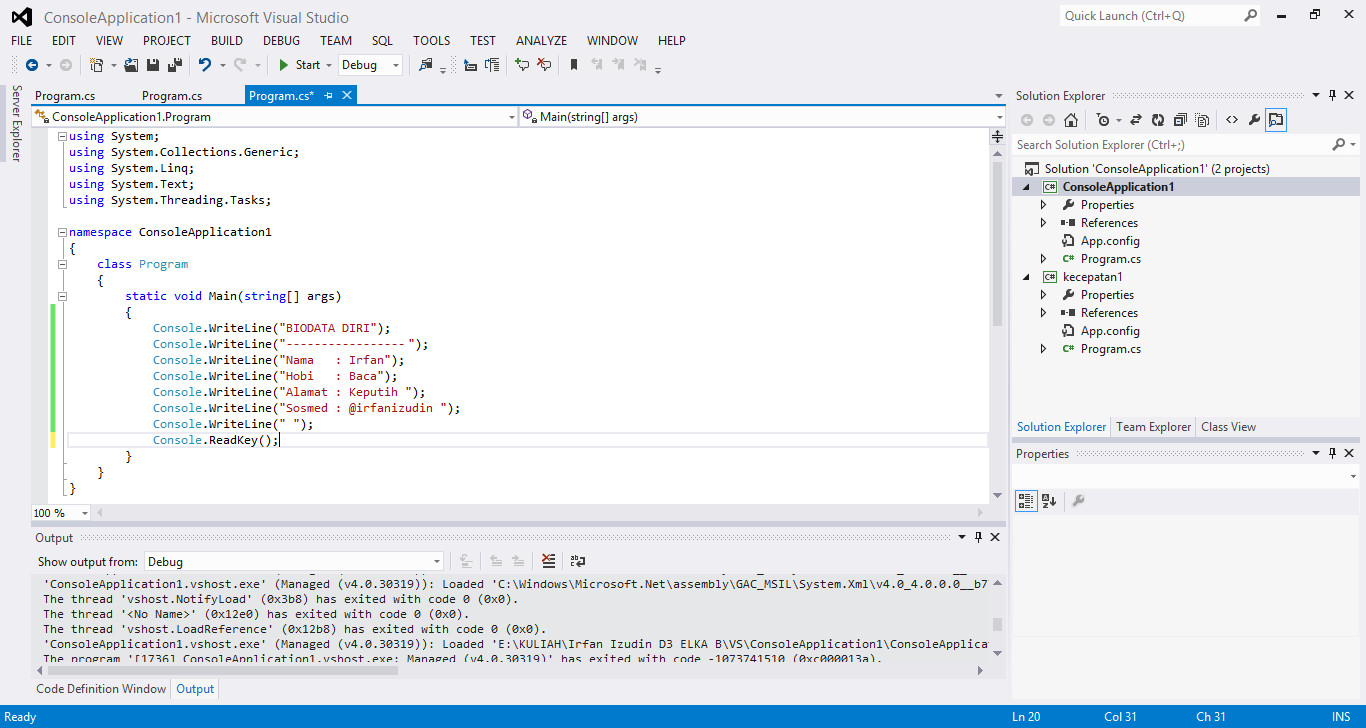Switch to the Code Definition Window tab
The image size is (1366, 728).
click(101, 689)
